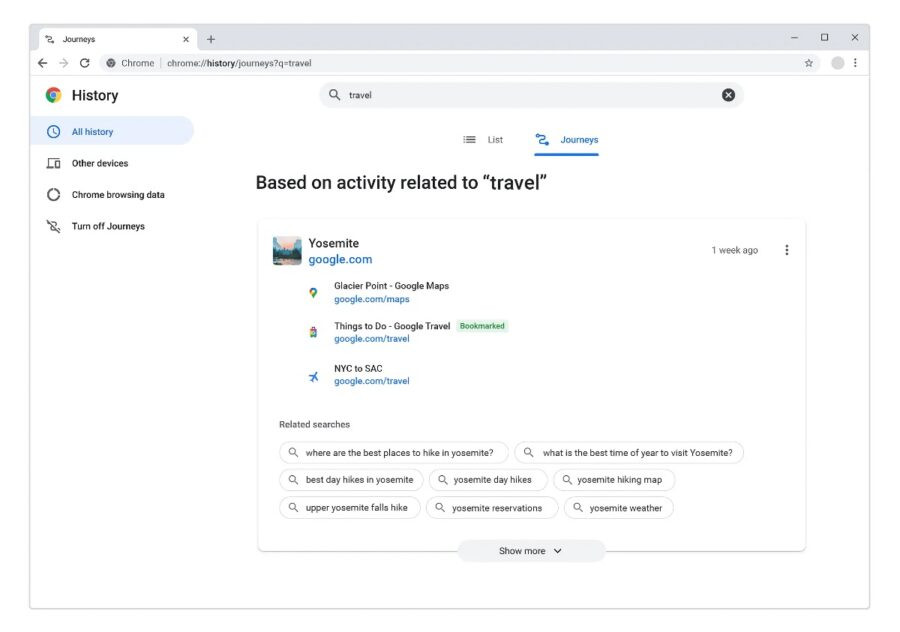
Task: Clear the travel search with the X button
Action: point(728,94)
